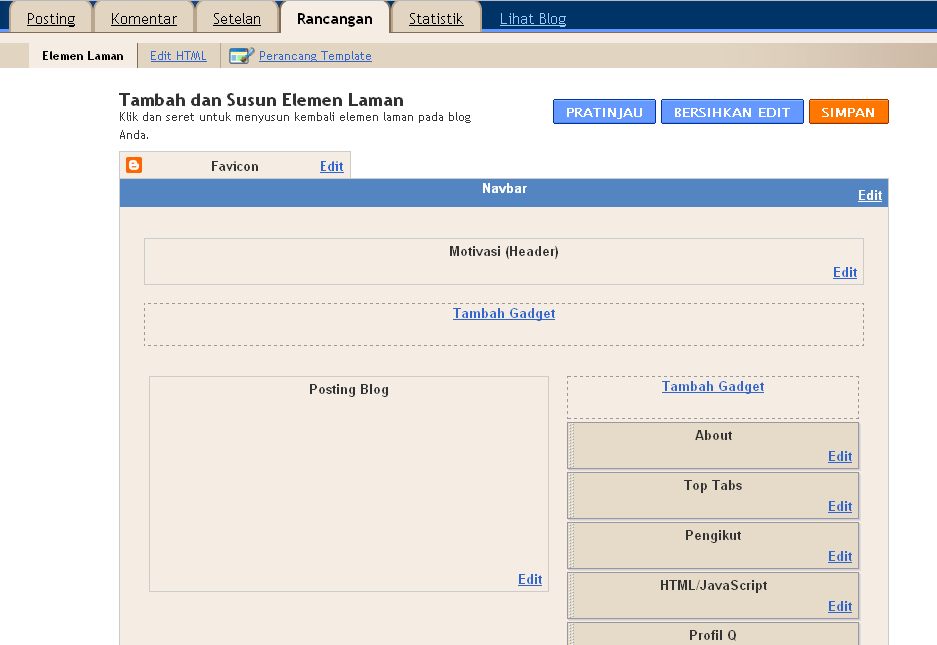Viewport: 937px width, 645px height.
Task: Open the Posting tab
Action: pyautogui.click(x=51, y=19)
